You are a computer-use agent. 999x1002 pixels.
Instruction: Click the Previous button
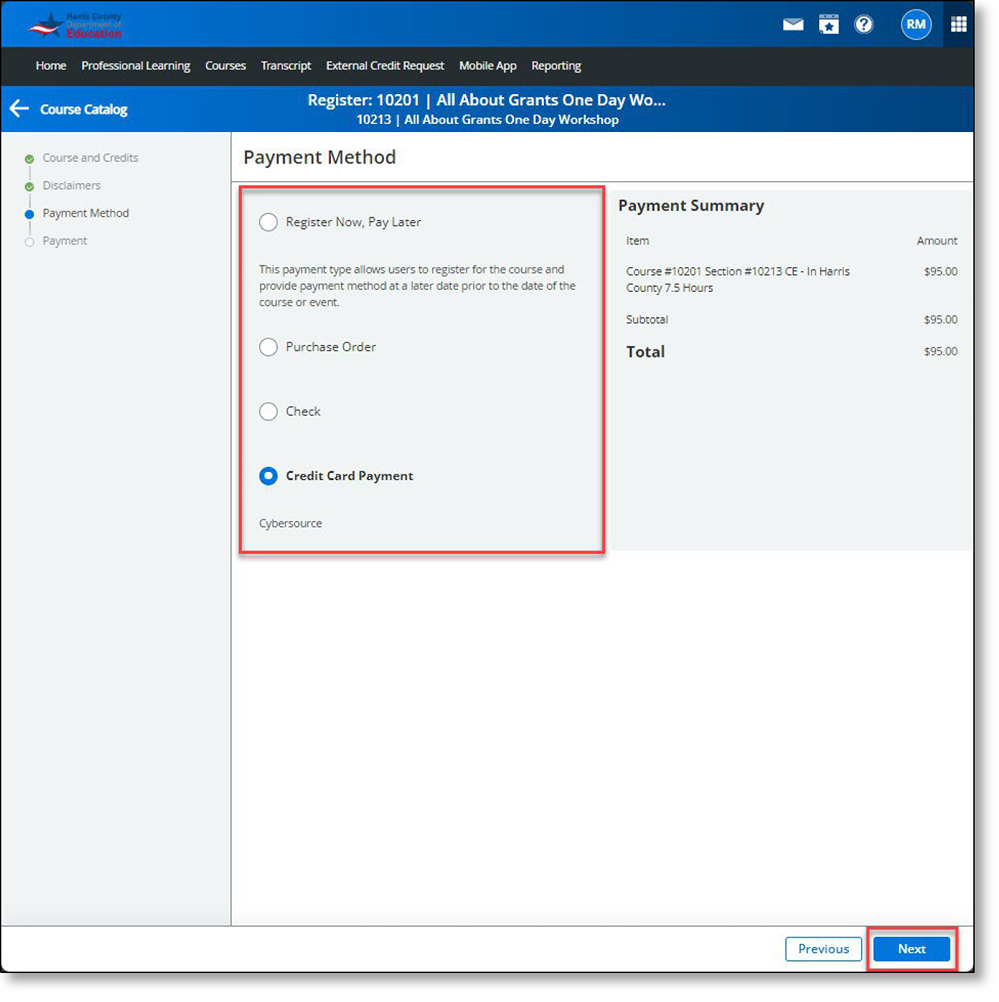(823, 949)
